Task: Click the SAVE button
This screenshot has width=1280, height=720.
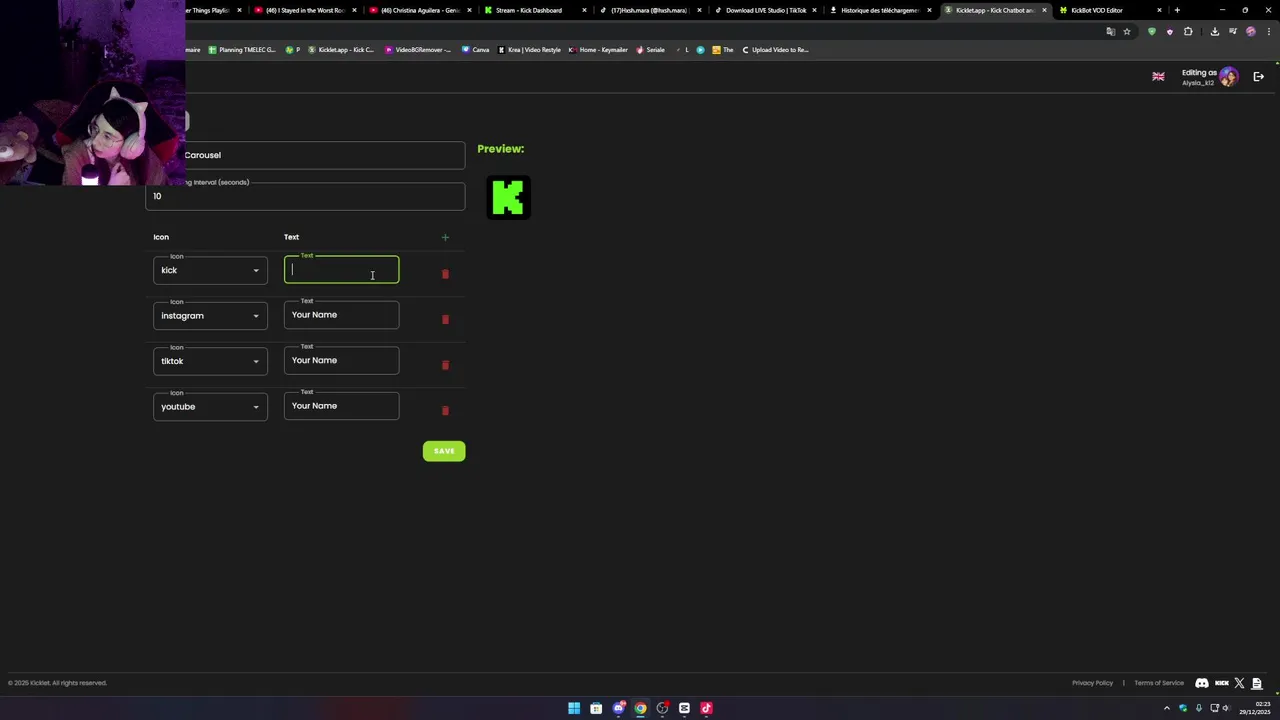Action: (444, 451)
